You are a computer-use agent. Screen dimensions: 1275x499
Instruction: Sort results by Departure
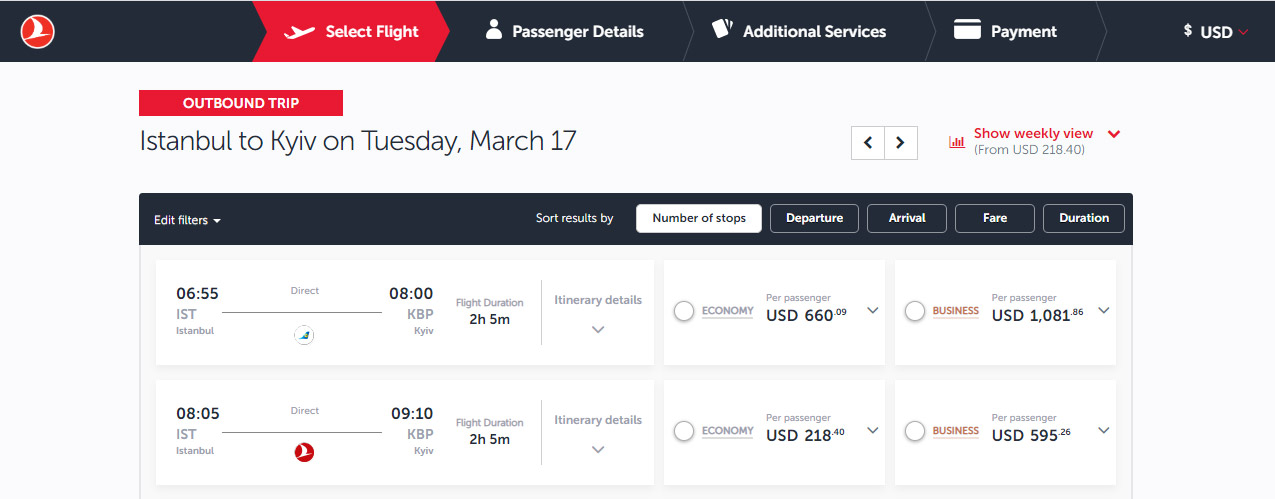click(814, 218)
